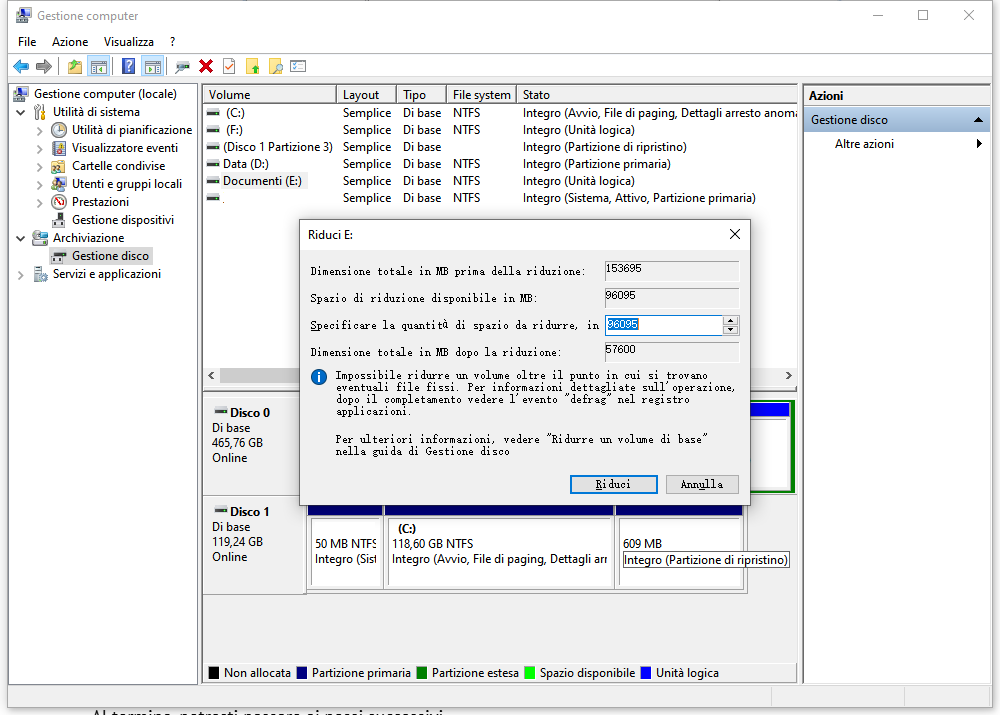This screenshot has width=1000, height=715.
Task: Collapse the Archiviazione tree node
Action: [x=22, y=238]
